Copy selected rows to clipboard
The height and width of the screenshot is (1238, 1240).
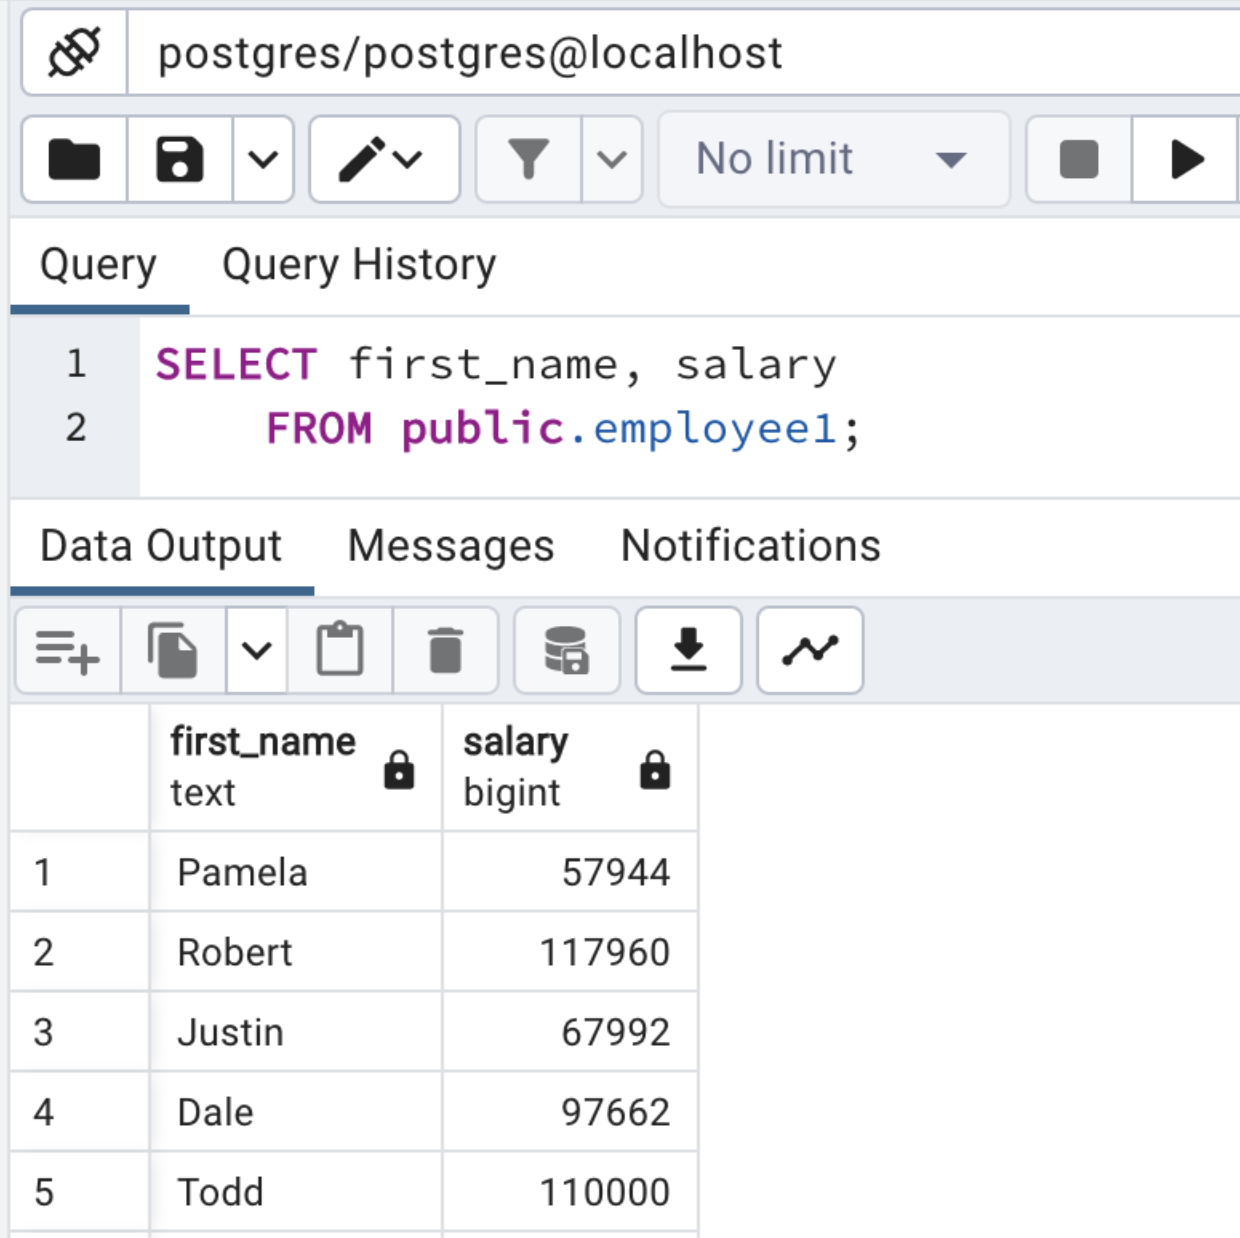click(173, 651)
